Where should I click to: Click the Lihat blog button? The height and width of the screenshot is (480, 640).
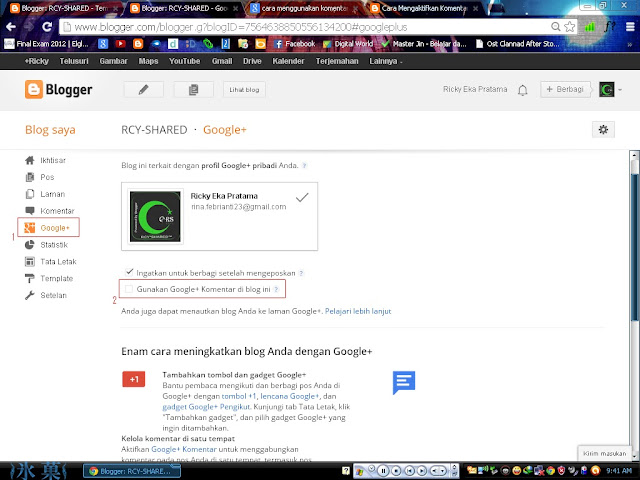click(244, 90)
